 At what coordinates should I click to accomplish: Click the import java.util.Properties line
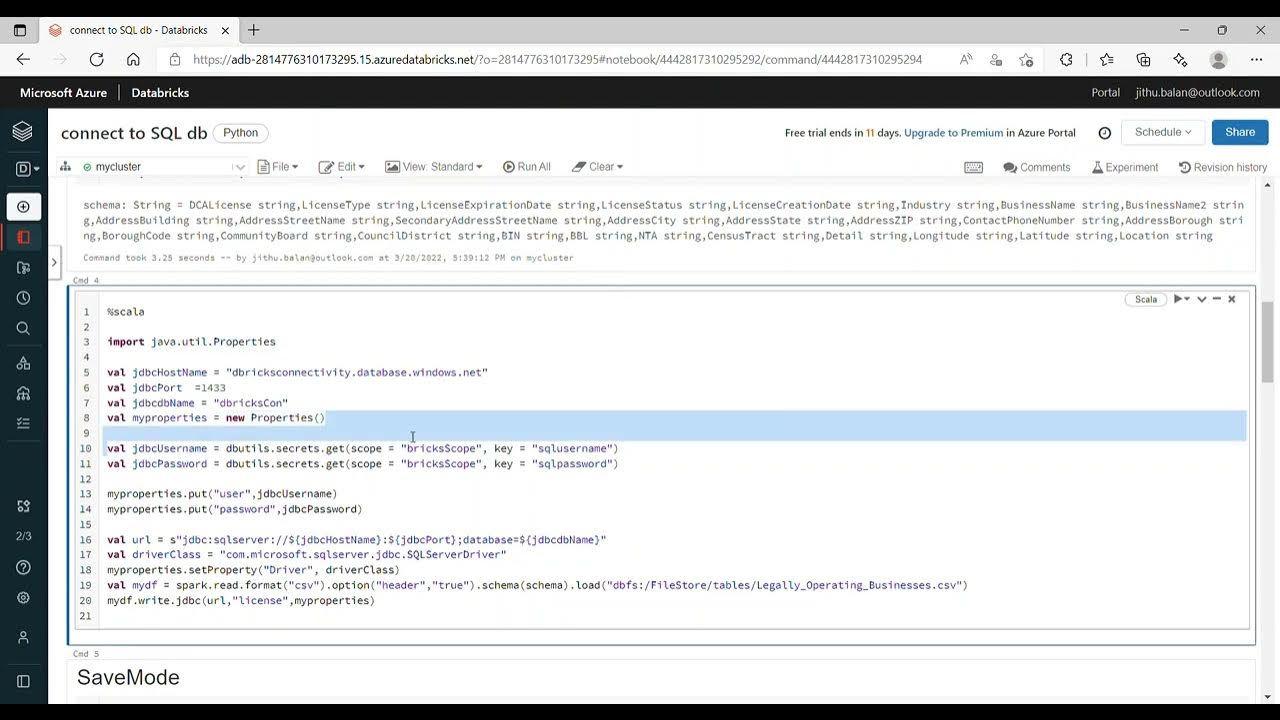click(x=191, y=341)
